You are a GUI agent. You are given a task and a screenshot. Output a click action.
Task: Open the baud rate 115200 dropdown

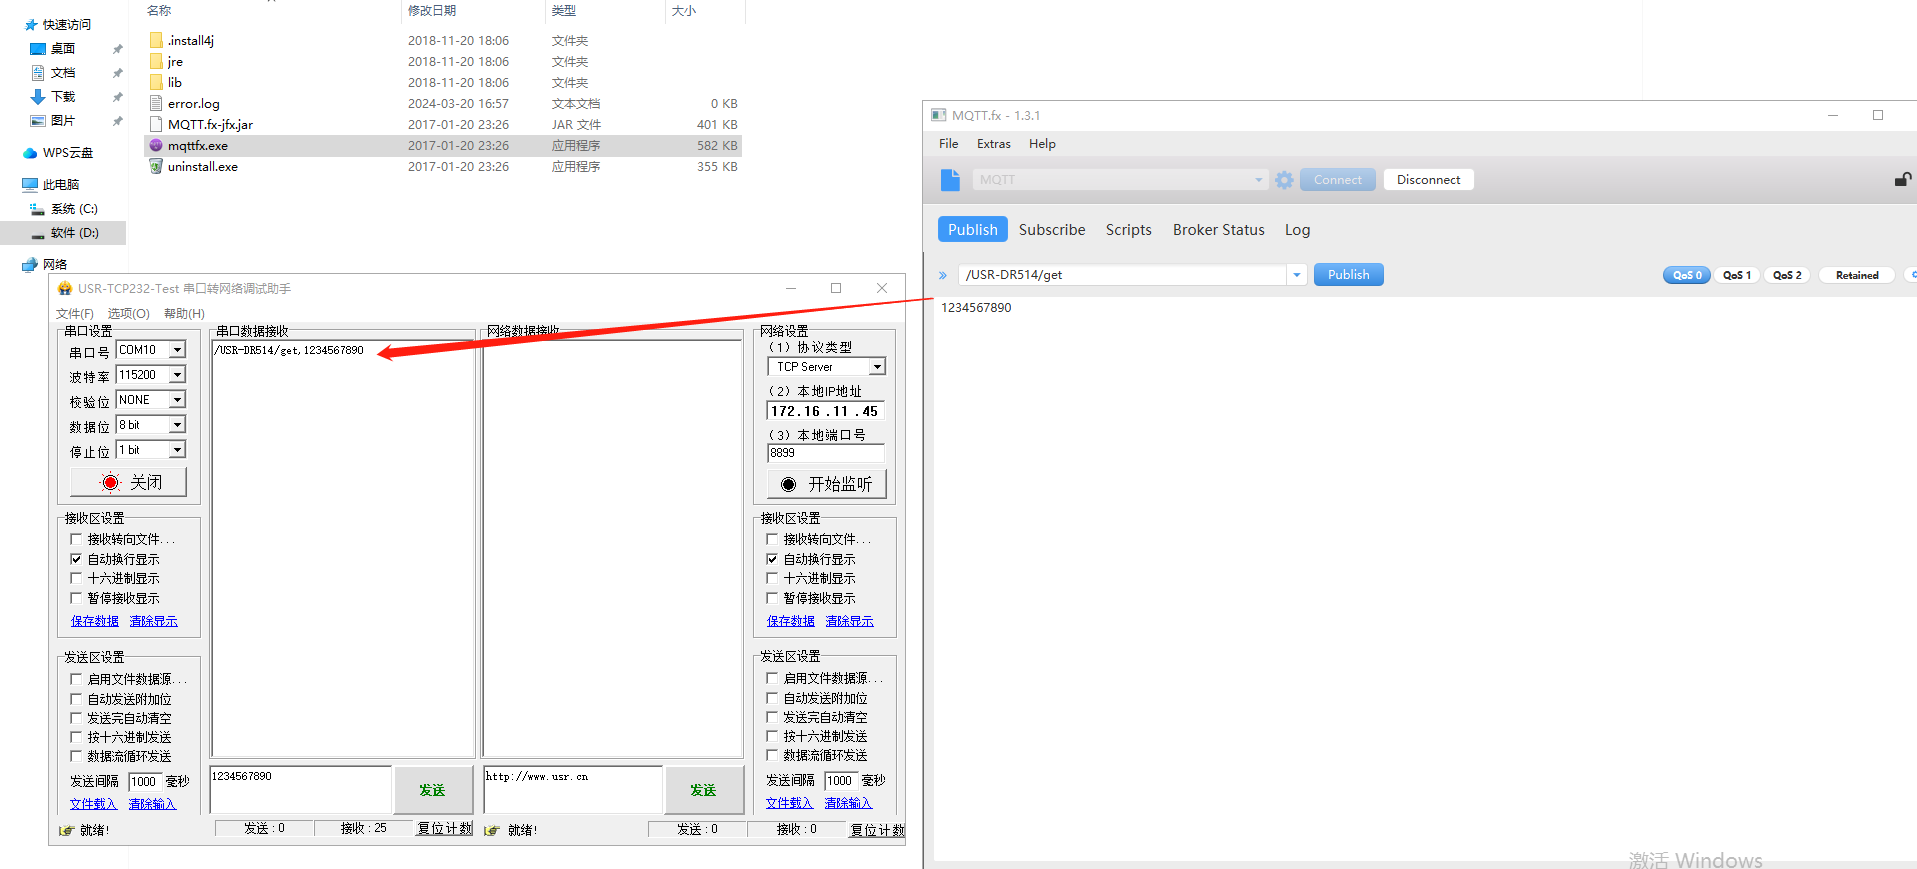pyautogui.click(x=177, y=375)
